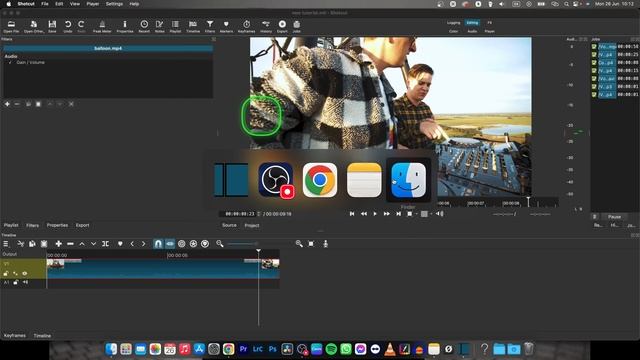Image resolution: width=640 pixels, height=360 pixels.
Task: Ripple delete with the timeline minus icon
Action: pyautogui.click(x=70, y=244)
